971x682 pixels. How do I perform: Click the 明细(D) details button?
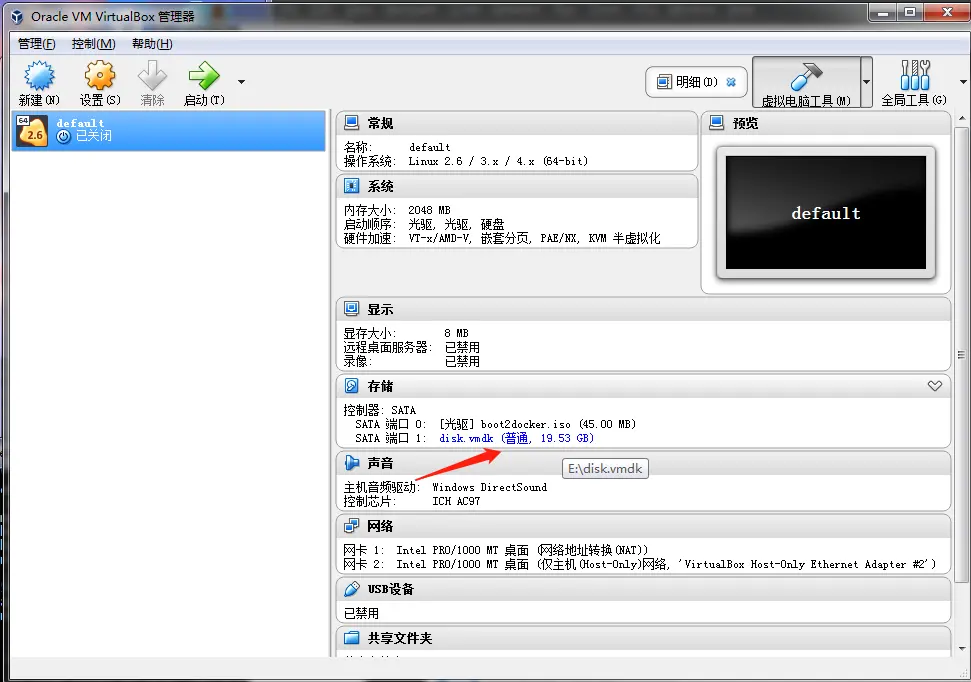click(x=696, y=82)
